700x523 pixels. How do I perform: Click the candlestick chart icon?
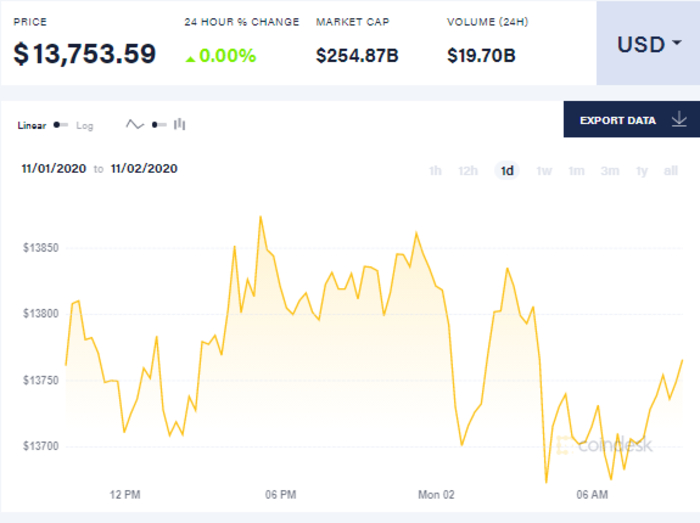180,124
